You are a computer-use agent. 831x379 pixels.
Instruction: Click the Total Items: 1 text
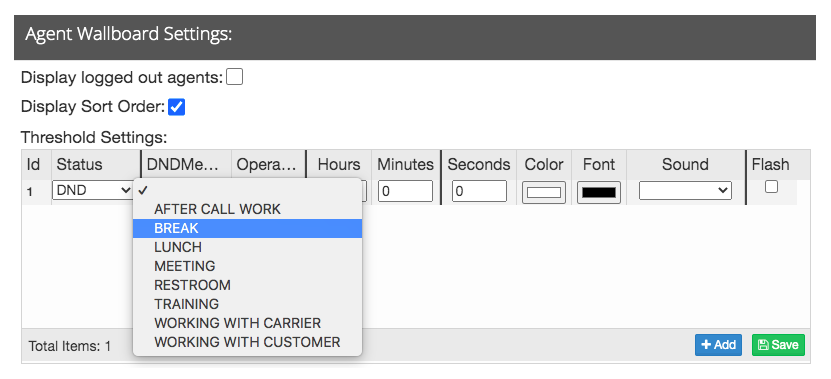pos(70,346)
